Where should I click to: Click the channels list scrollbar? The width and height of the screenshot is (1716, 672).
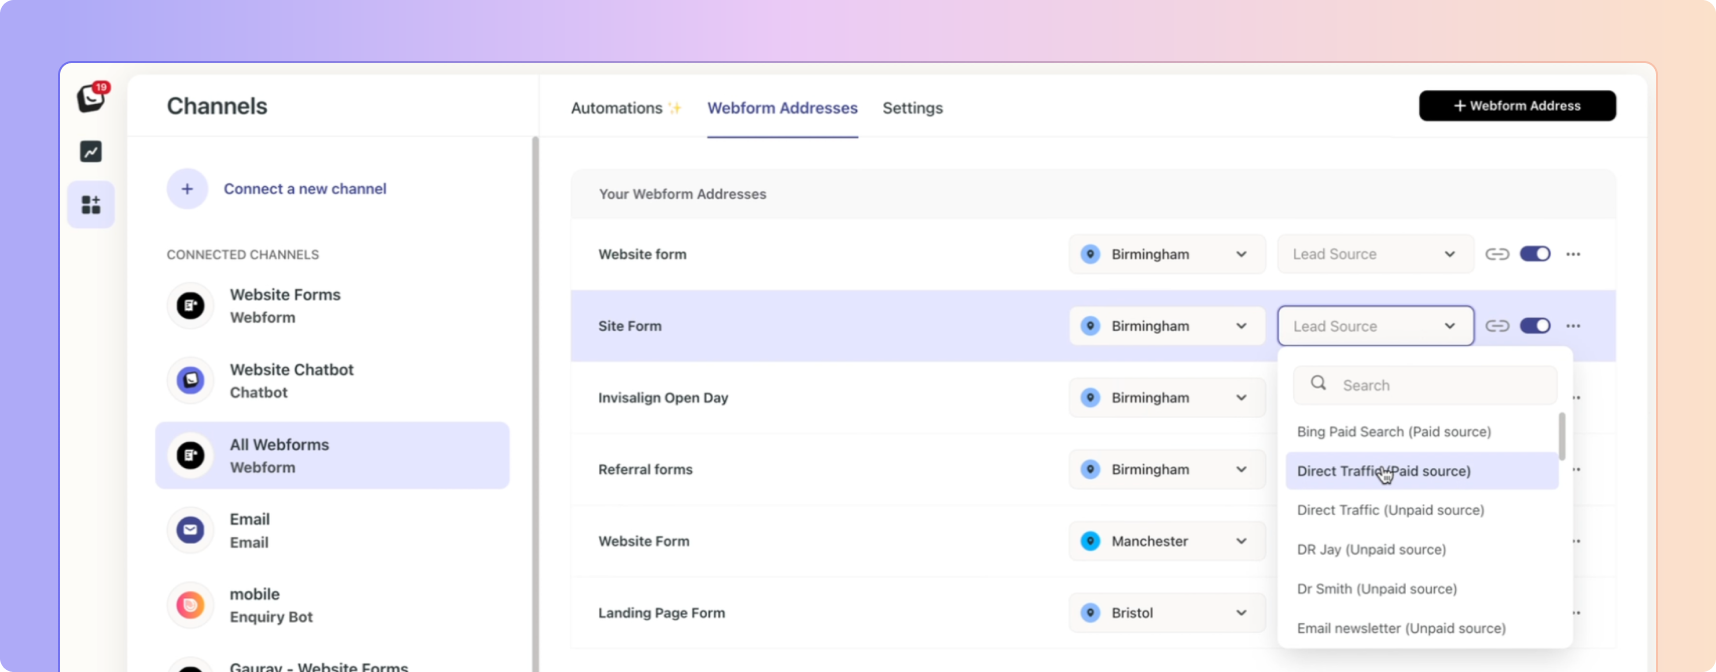point(535,404)
